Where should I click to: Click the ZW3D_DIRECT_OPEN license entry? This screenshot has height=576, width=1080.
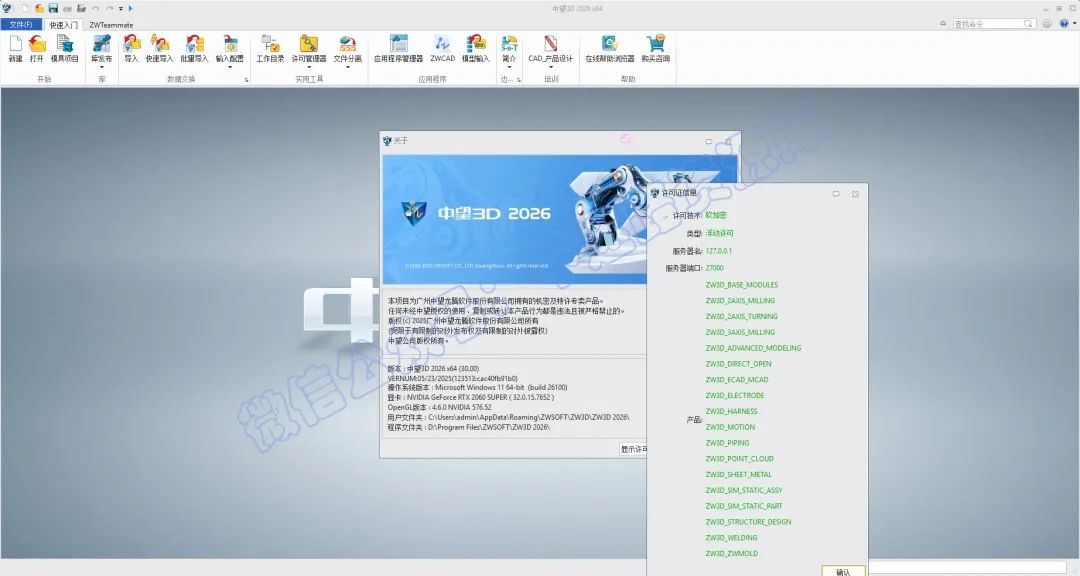(x=738, y=364)
